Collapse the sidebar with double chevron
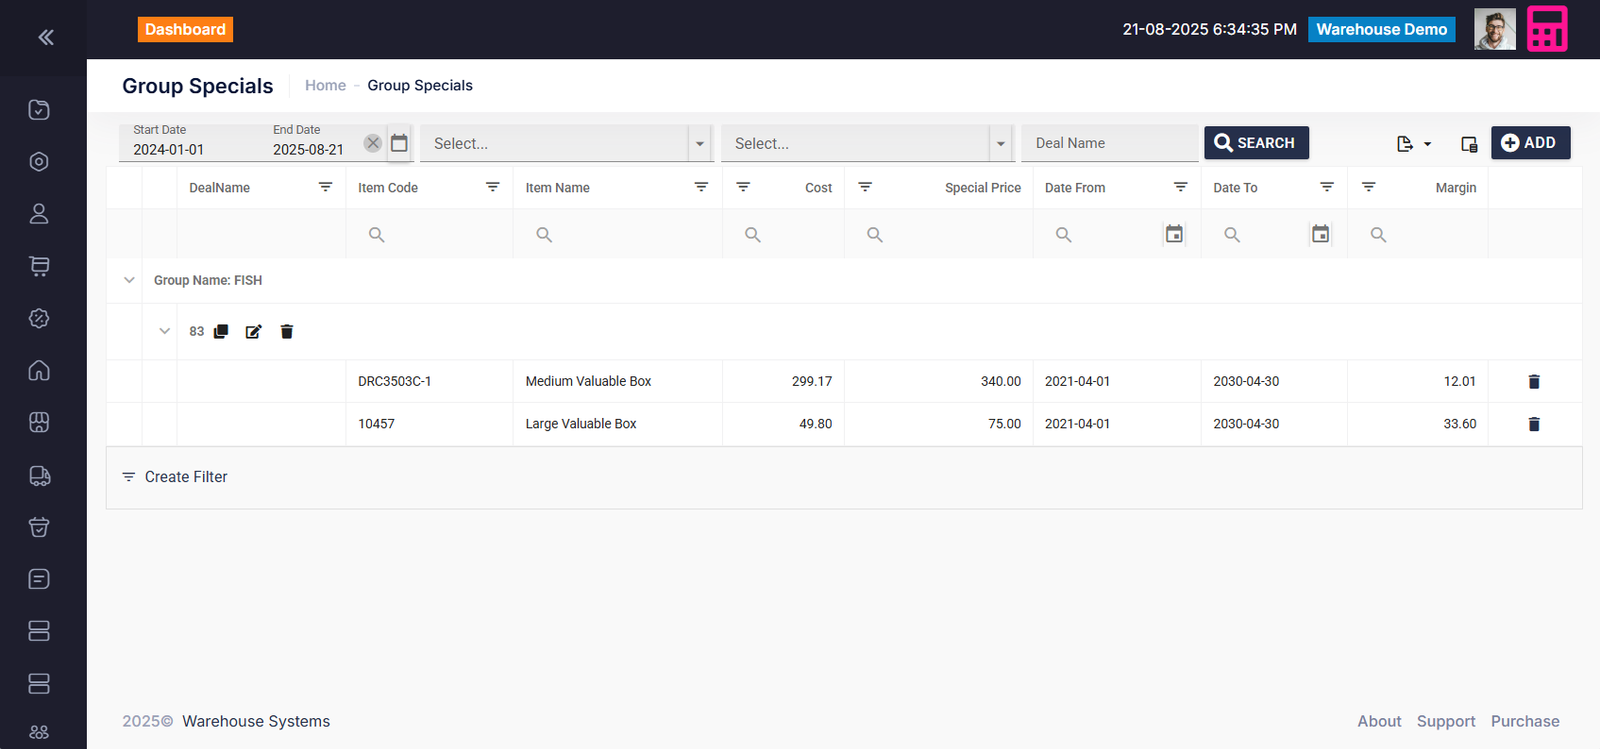Image resolution: width=1600 pixels, height=749 pixels. point(45,38)
